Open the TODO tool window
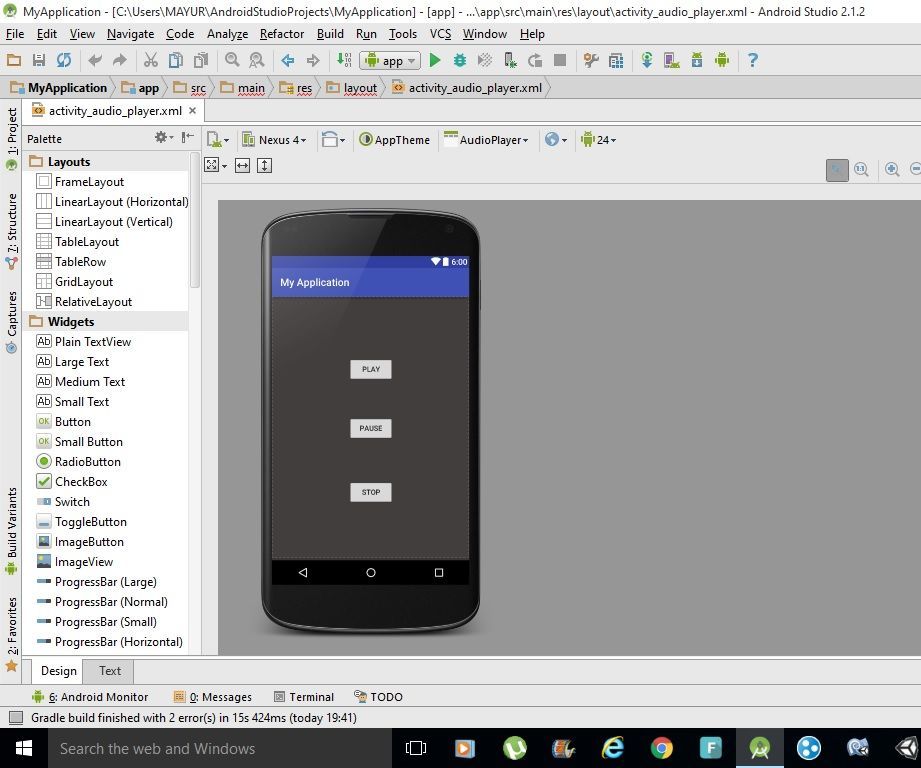Viewport: 921px width, 768px height. click(378, 697)
